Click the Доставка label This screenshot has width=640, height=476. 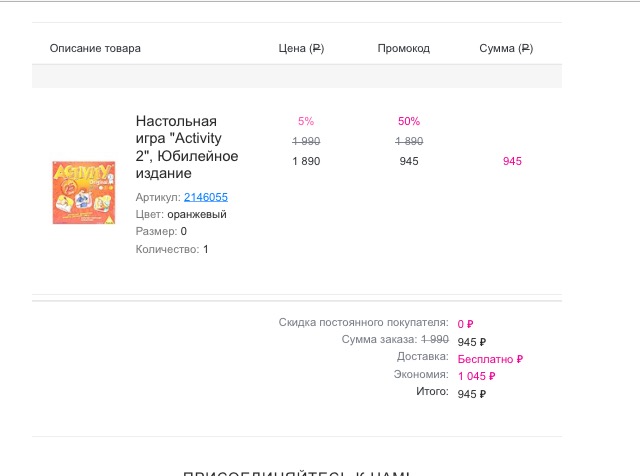click(x=422, y=357)
